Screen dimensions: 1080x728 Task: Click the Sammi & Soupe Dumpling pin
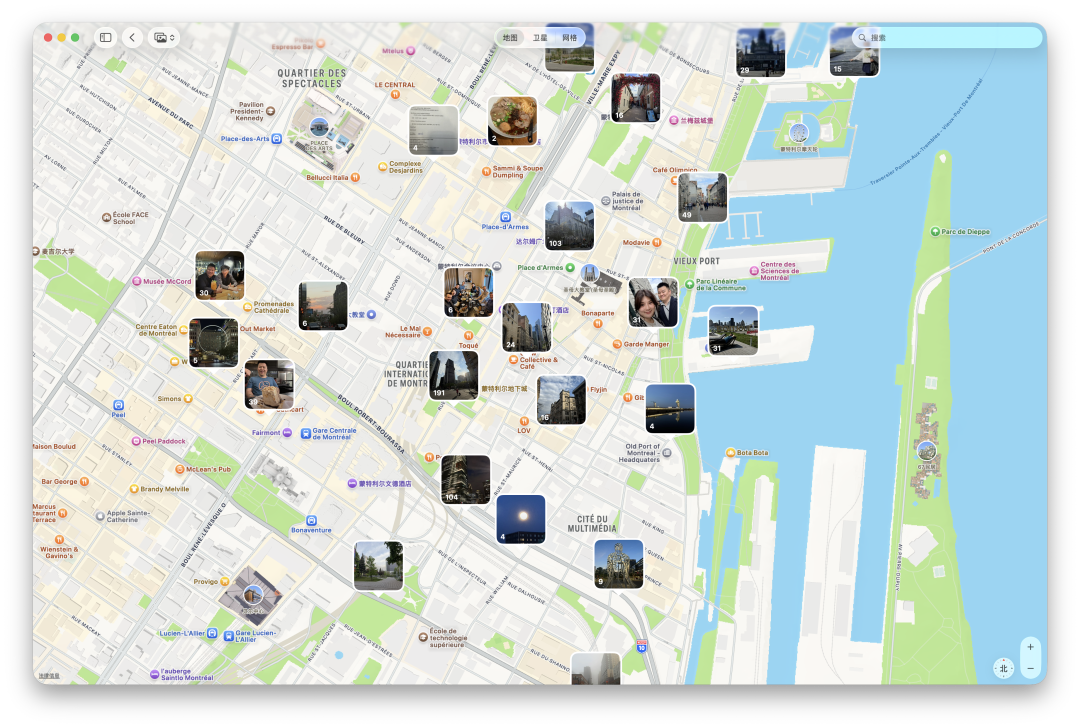(486, 171)
